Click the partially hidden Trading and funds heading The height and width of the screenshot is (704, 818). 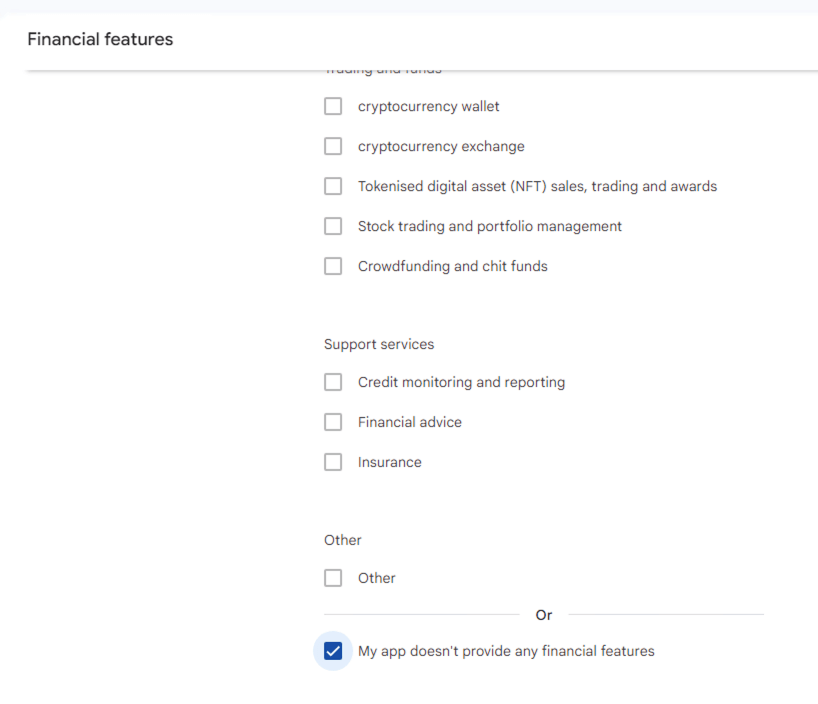coord(382,71)
